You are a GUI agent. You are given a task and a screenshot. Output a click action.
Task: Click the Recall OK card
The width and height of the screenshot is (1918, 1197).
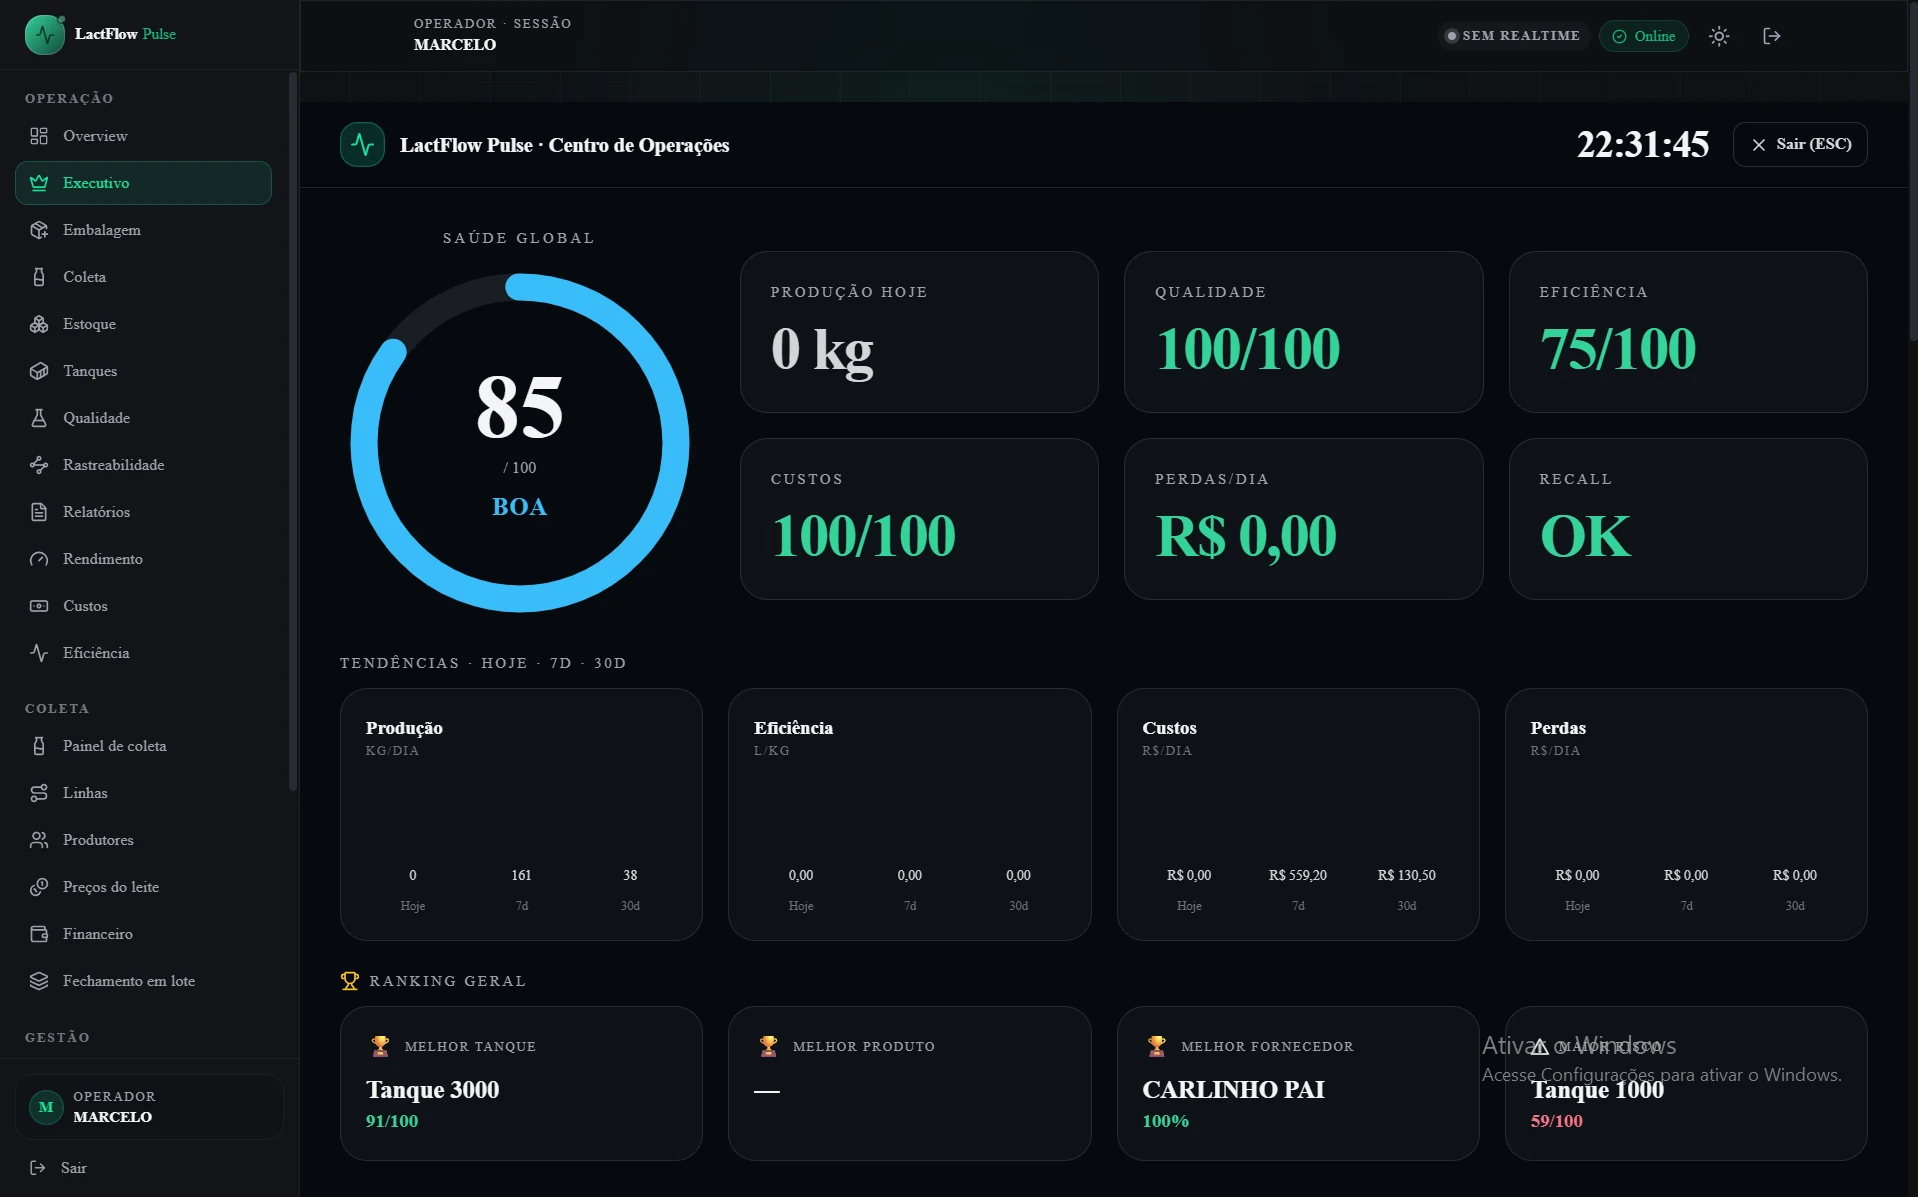click(1688, 519)
